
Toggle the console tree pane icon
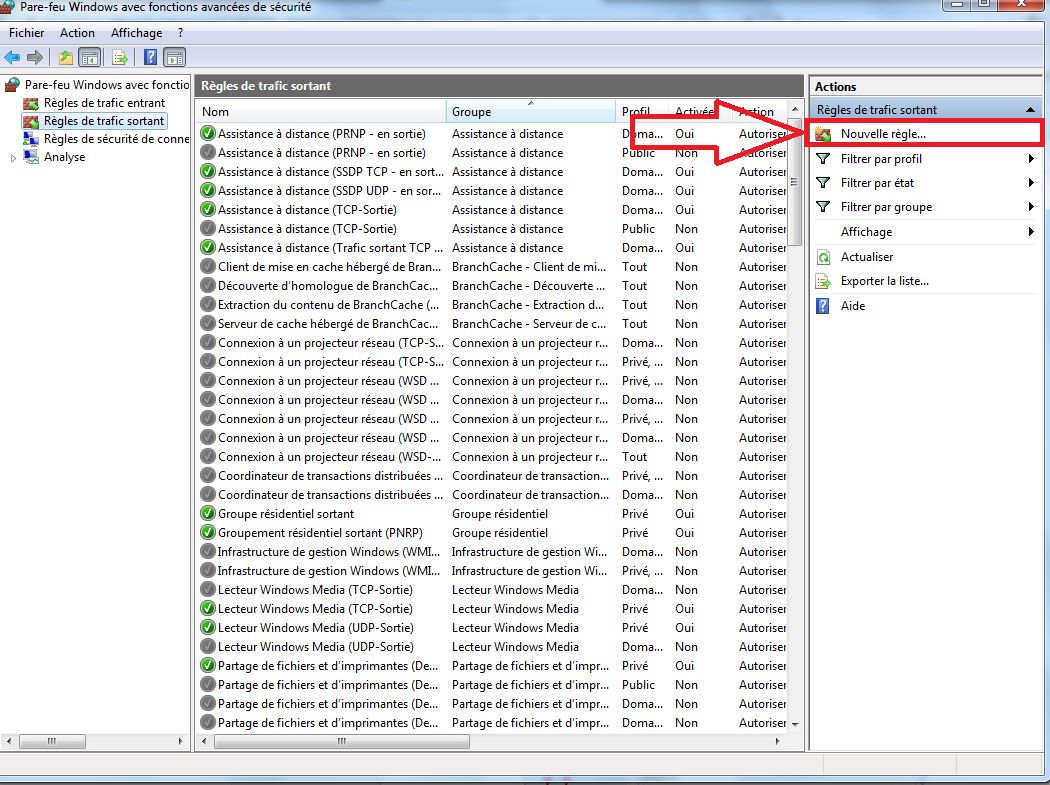click(x=89, y=58)
